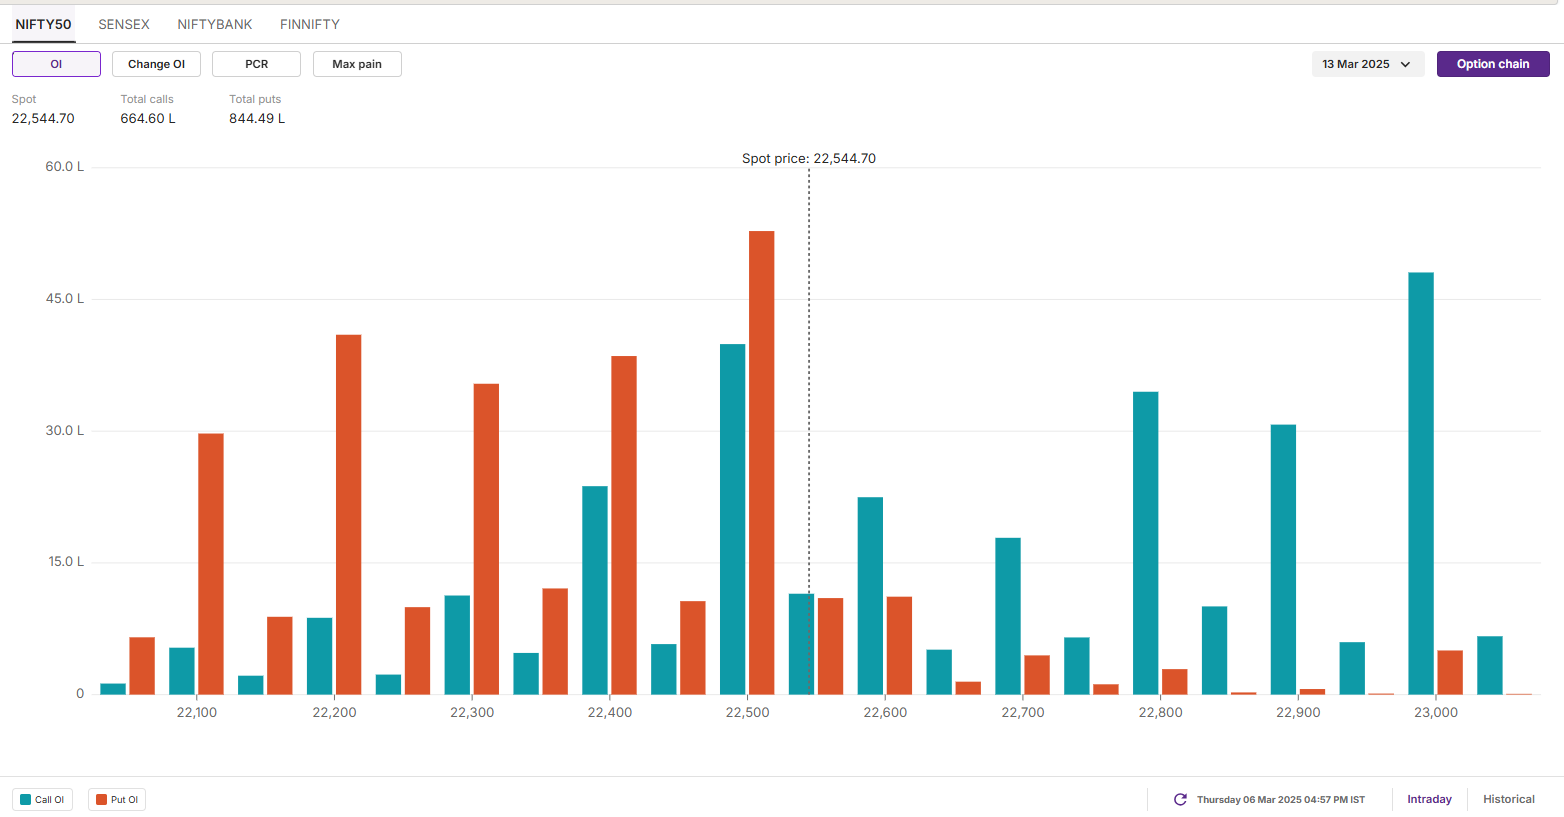Open the Option chain button

pyautogui.click(x=1493, y=64)
